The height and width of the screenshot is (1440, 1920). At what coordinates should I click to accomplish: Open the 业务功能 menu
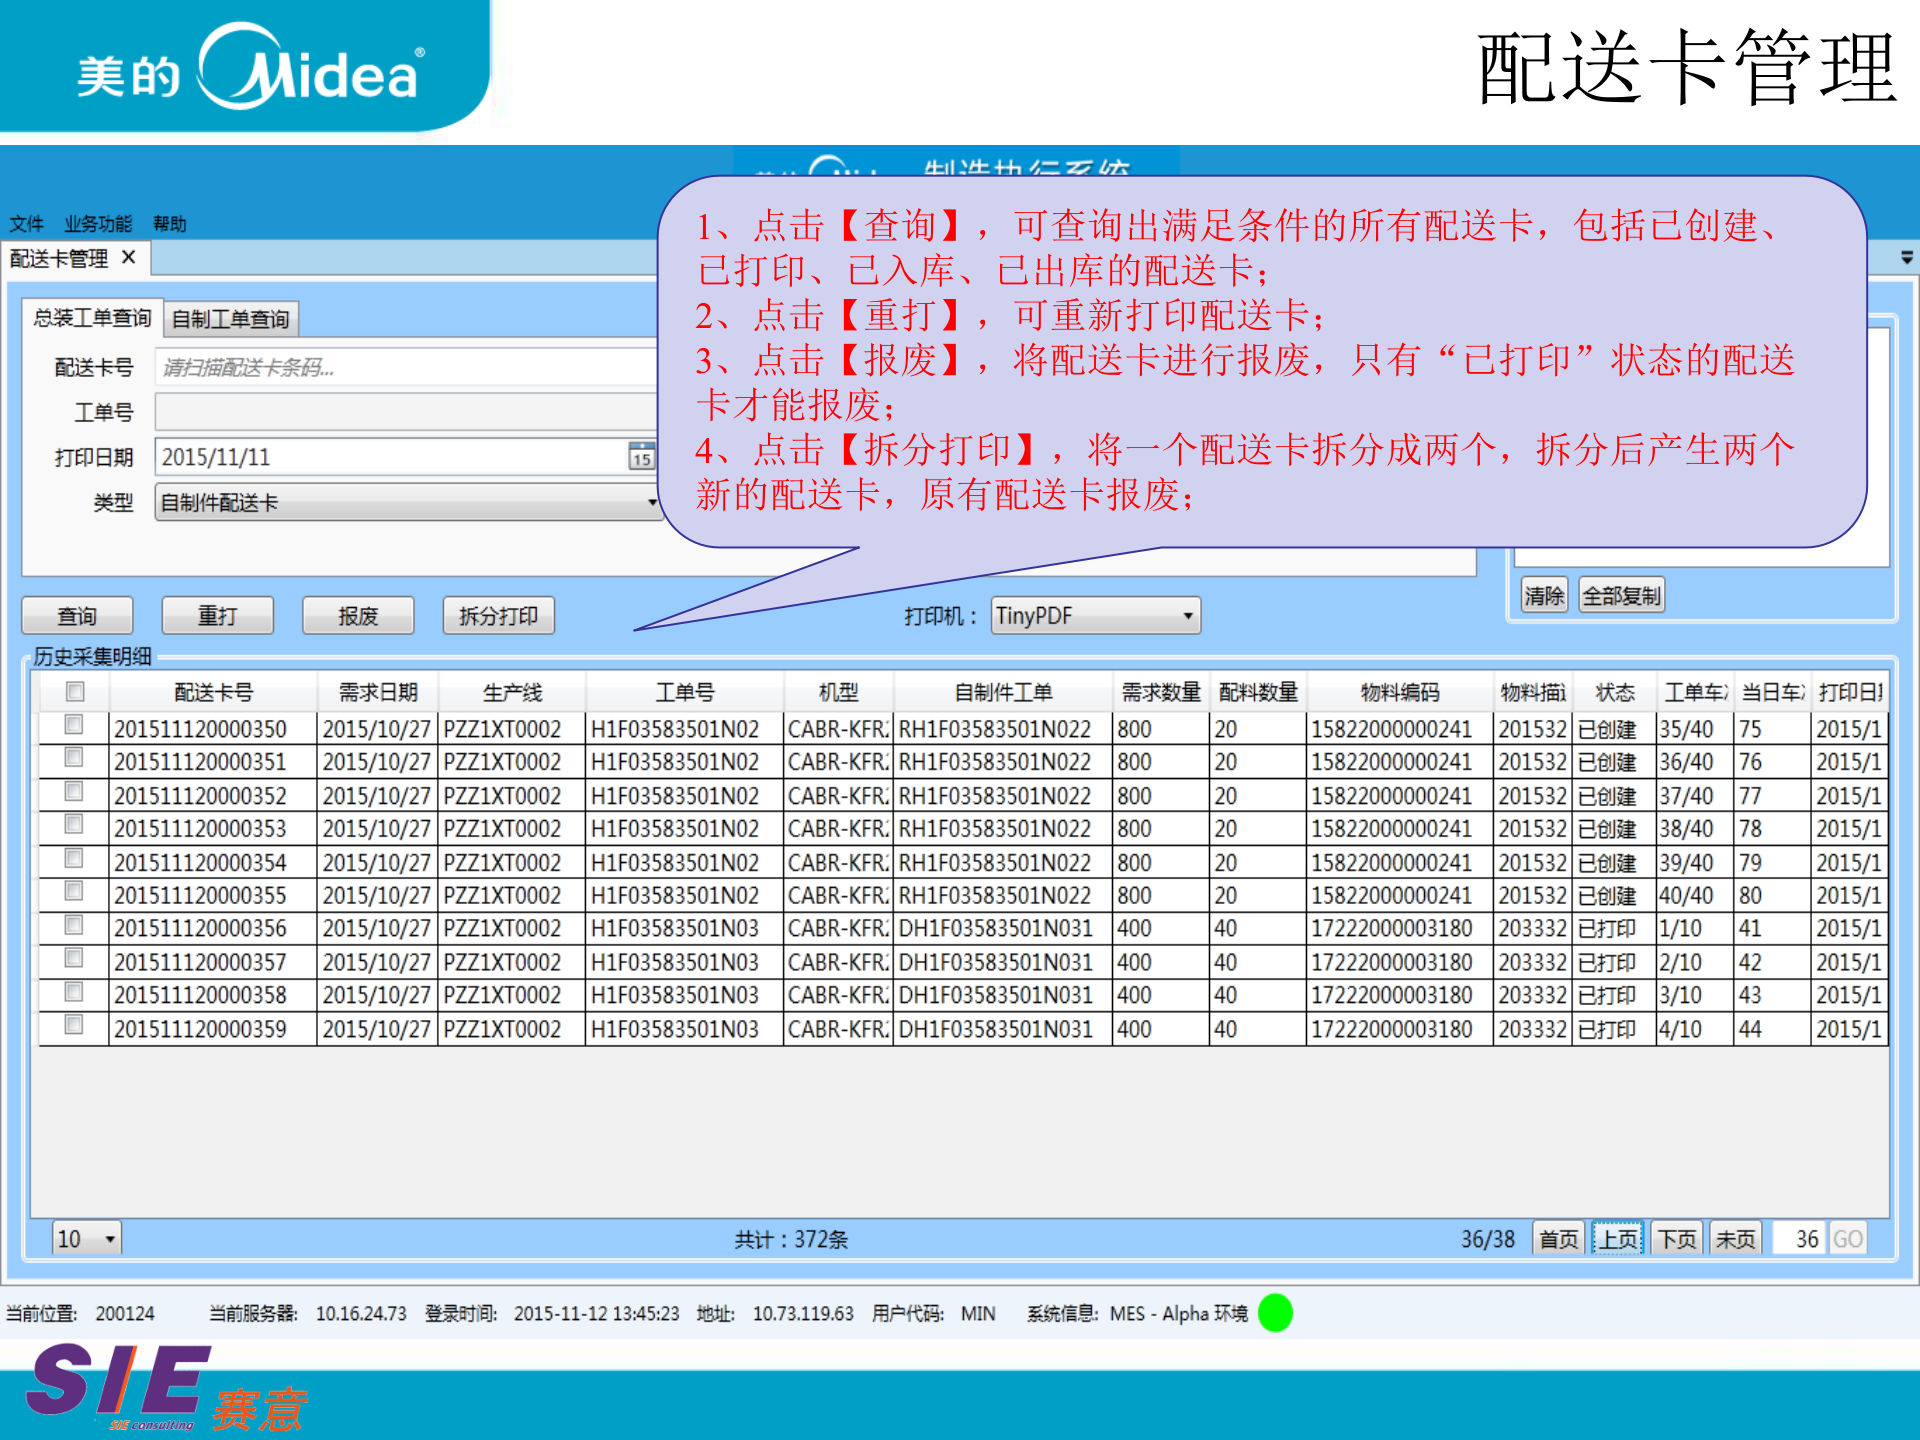[98, 224]
